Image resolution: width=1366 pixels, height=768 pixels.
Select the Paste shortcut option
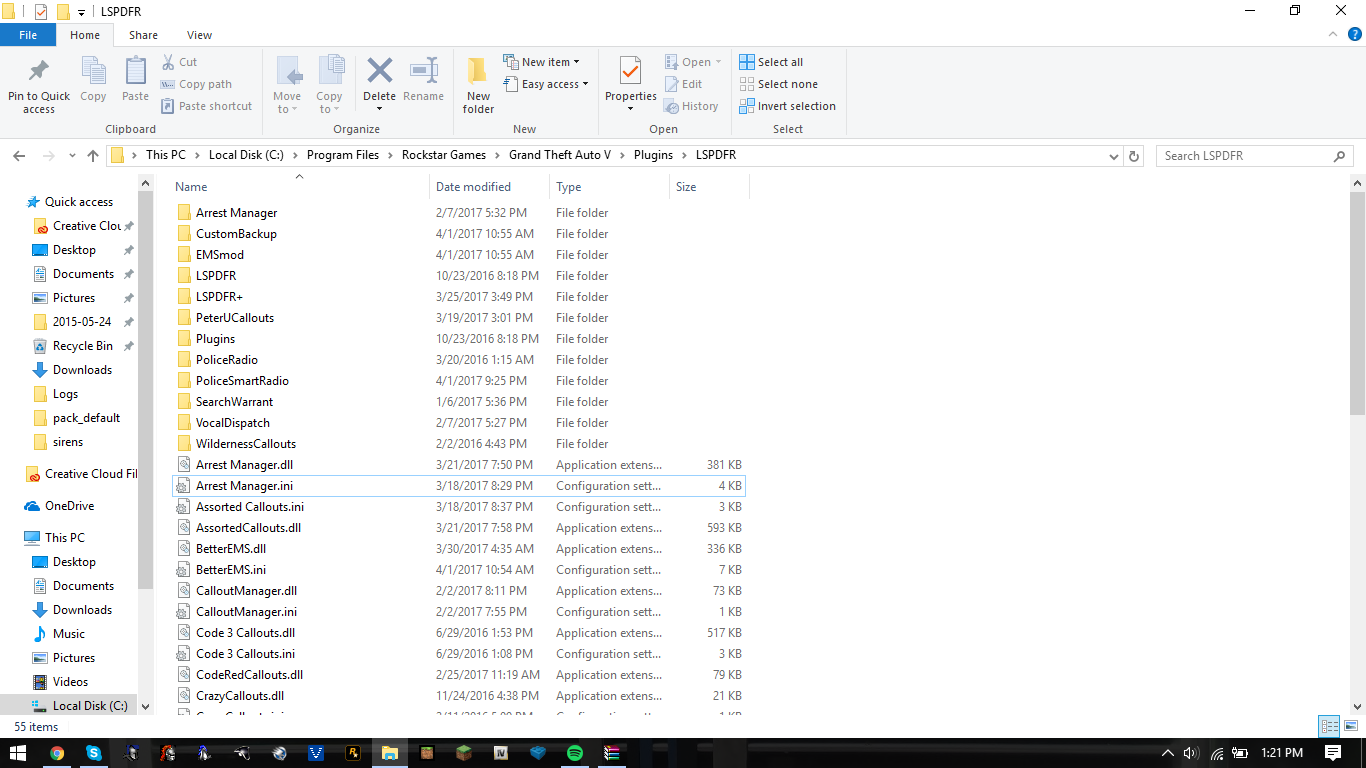[x=206, y=106]
